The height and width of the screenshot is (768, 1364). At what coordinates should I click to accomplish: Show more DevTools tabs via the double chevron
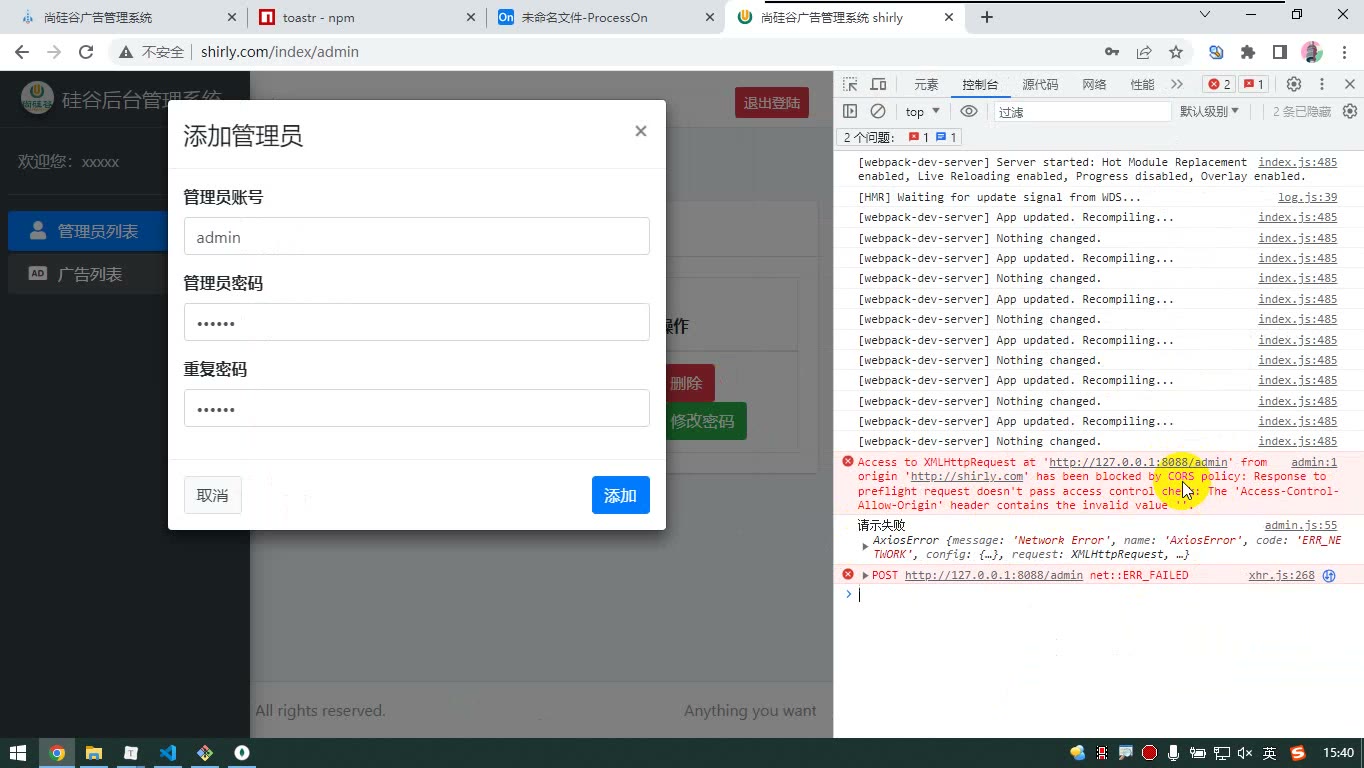[x=1177, y=84]
